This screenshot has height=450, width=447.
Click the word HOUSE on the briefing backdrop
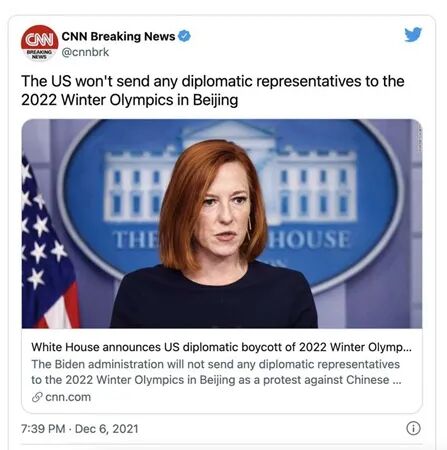pyautogui.click(x=310, y=239)
